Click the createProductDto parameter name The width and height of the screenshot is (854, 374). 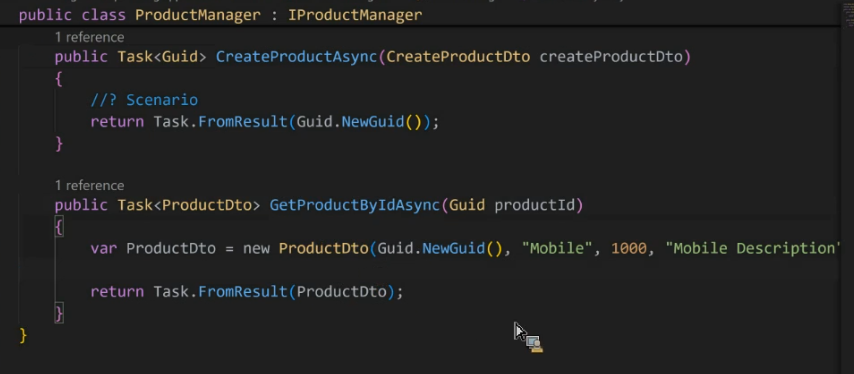point(611,57)
